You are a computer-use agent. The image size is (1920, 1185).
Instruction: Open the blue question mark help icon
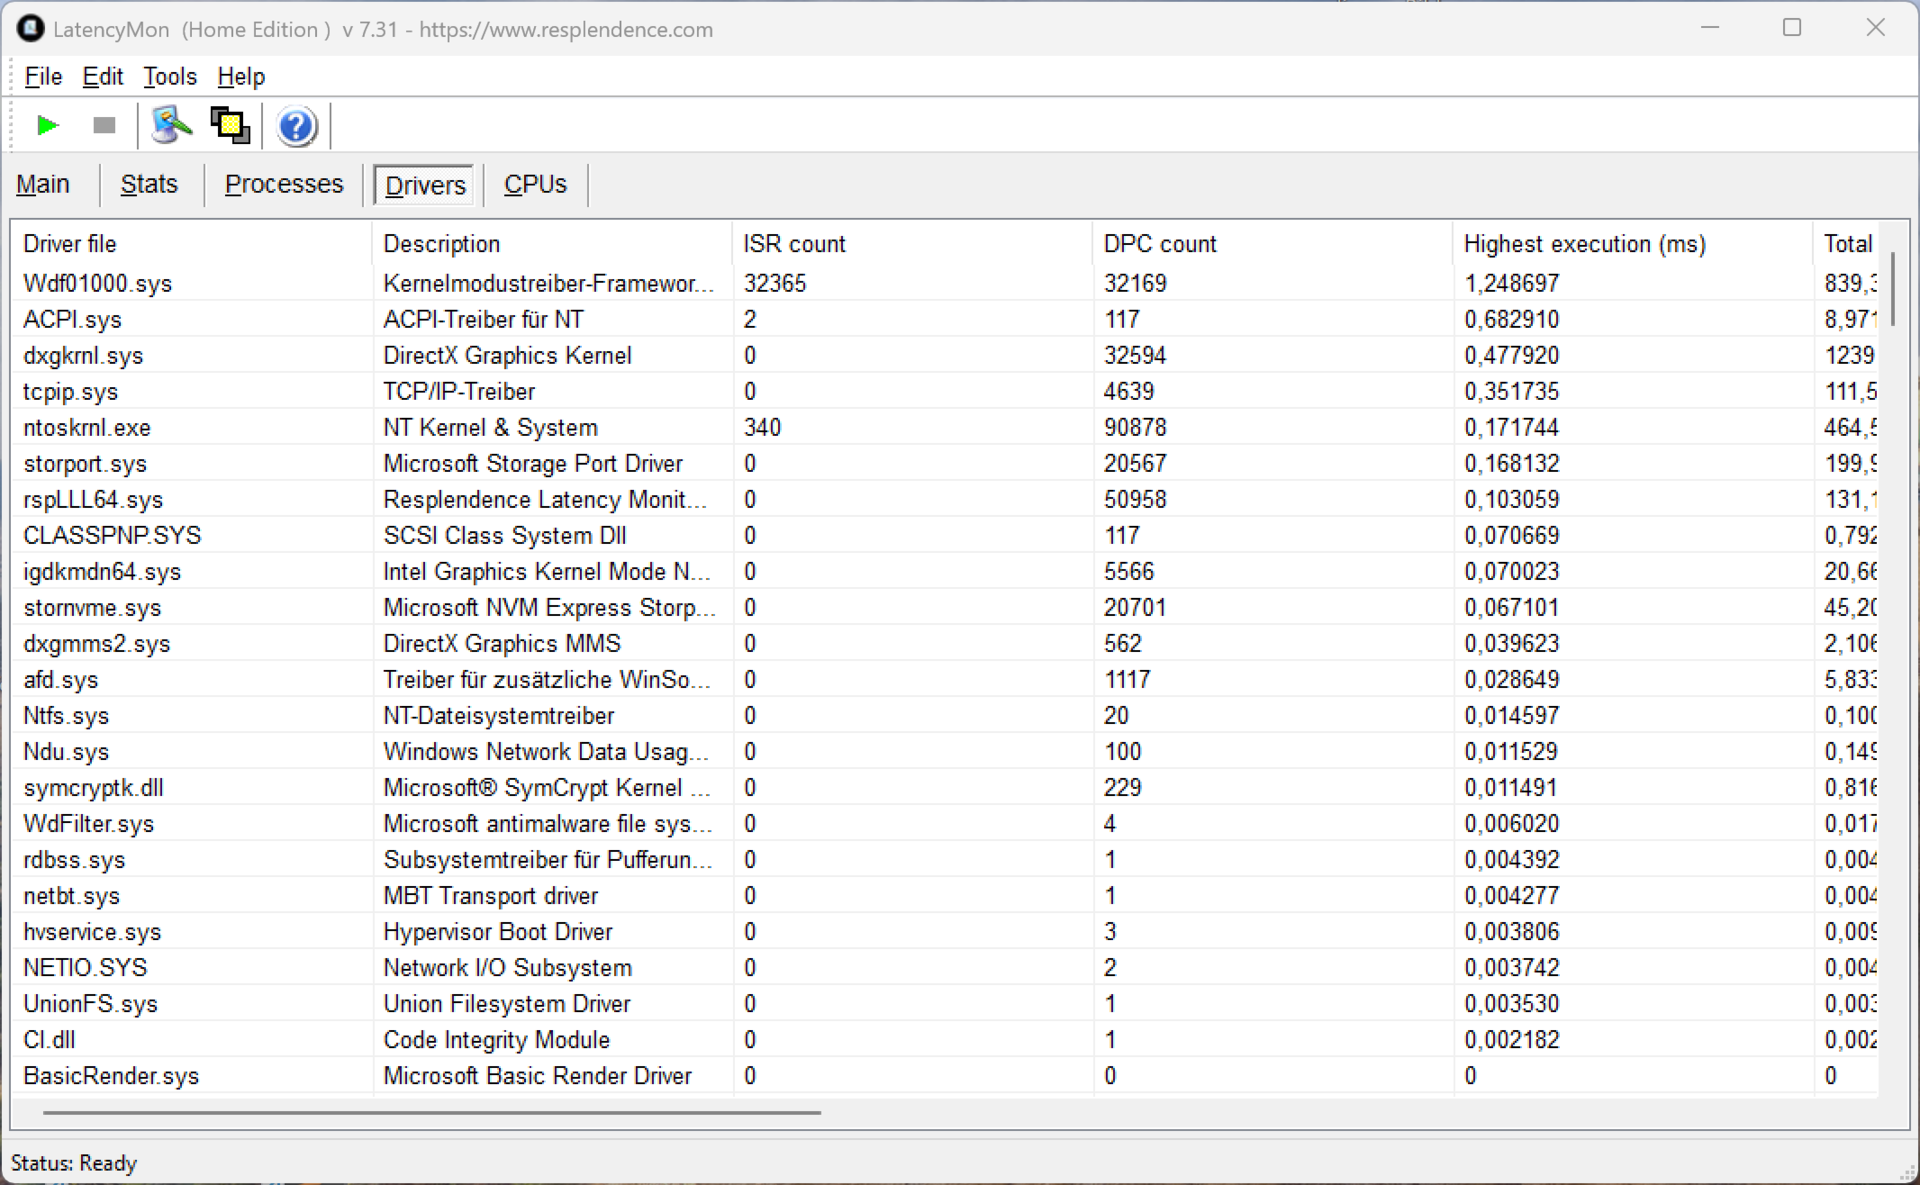296,127
